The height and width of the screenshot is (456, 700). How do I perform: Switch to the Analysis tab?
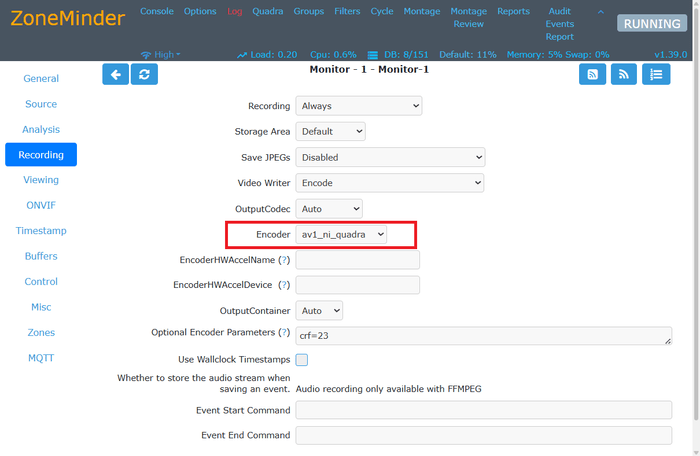41,129
